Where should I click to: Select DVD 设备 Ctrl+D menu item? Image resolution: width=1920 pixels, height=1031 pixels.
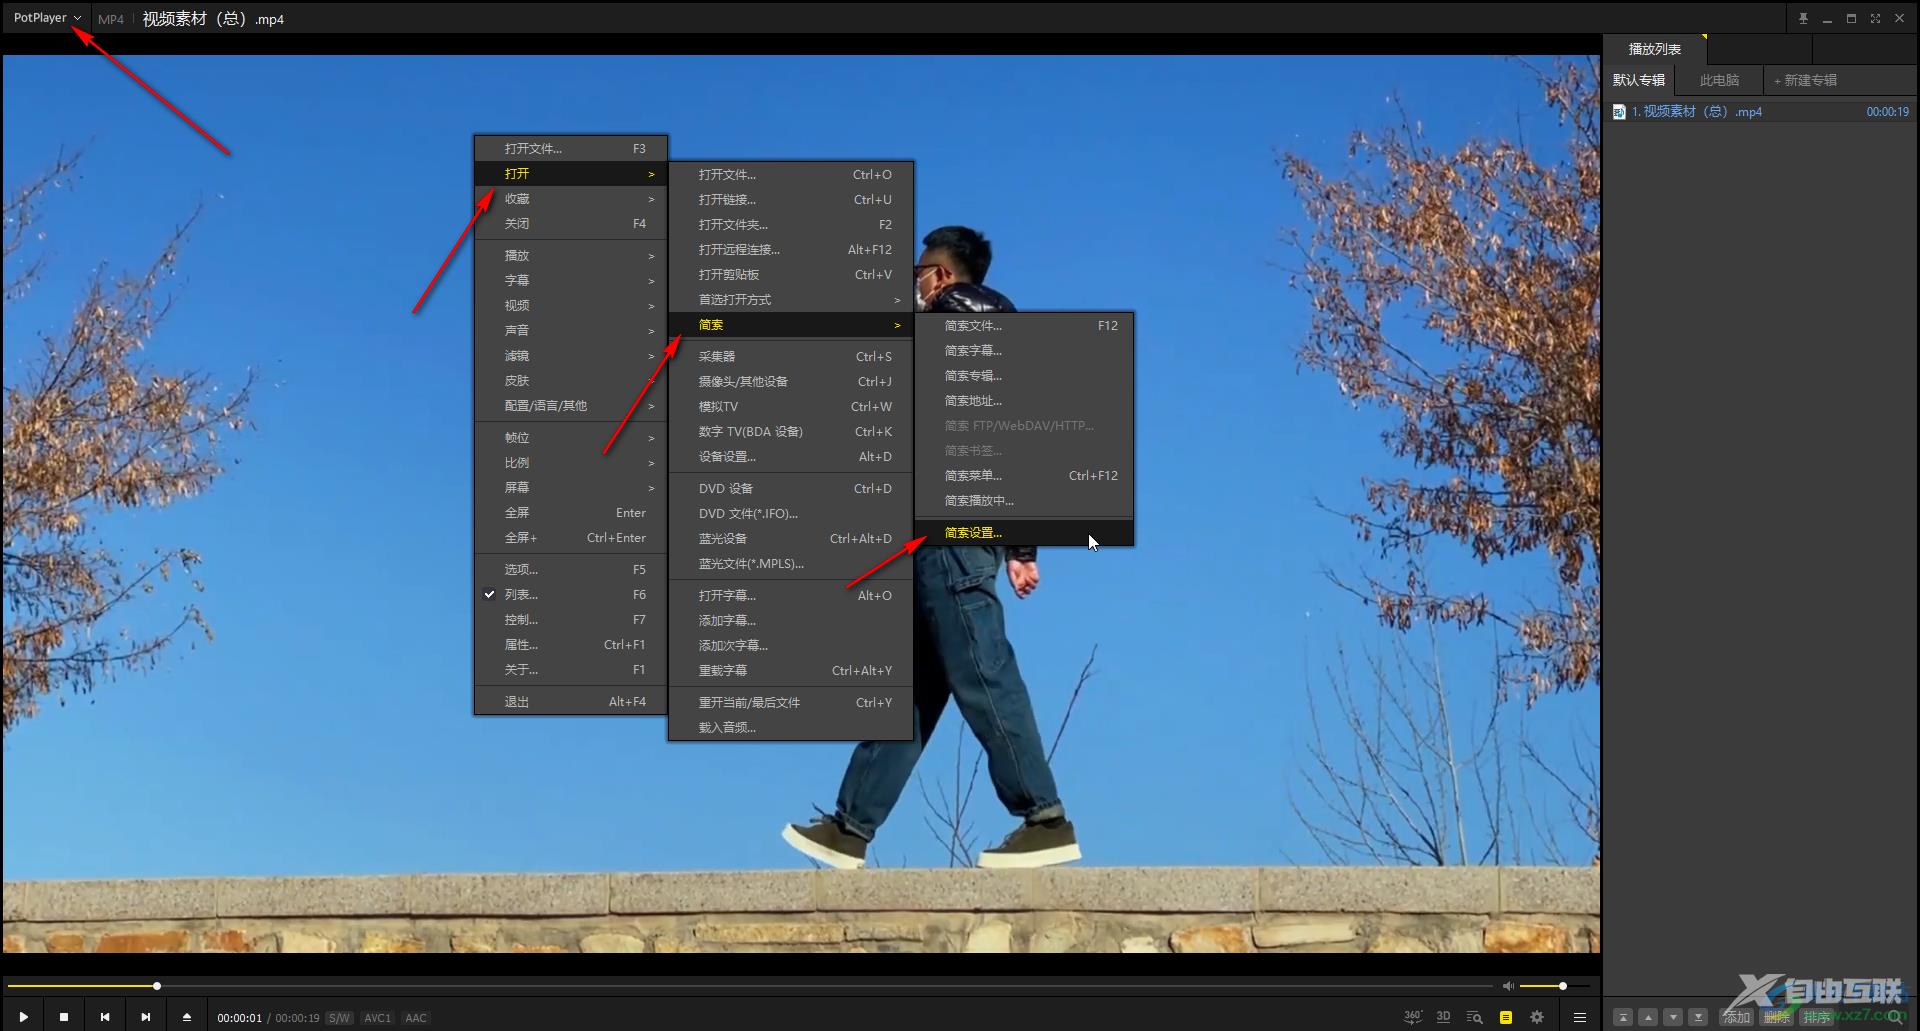click(791, 489)
